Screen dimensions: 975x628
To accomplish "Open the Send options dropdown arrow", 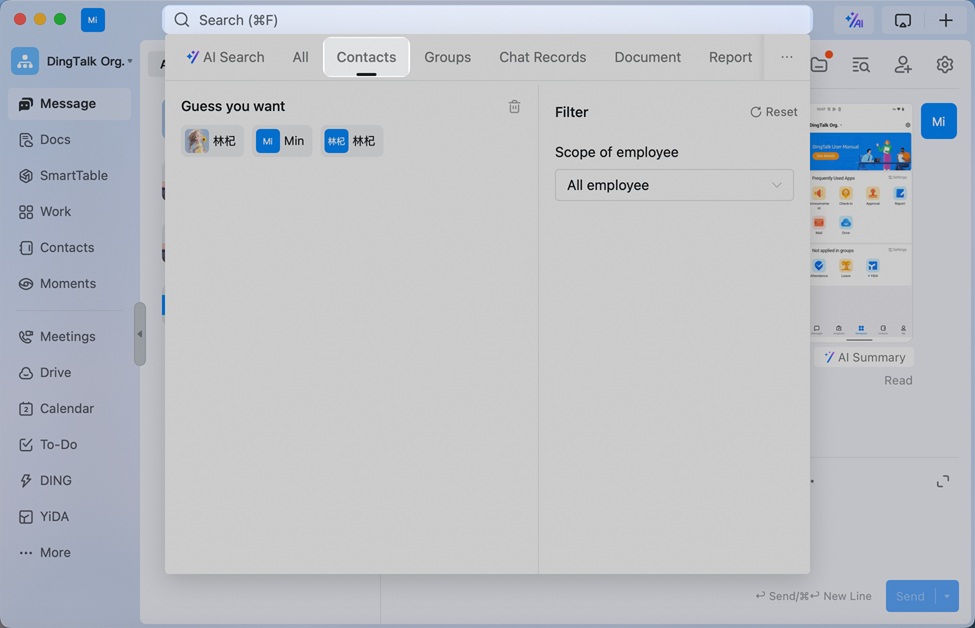I will click(946, 596).
